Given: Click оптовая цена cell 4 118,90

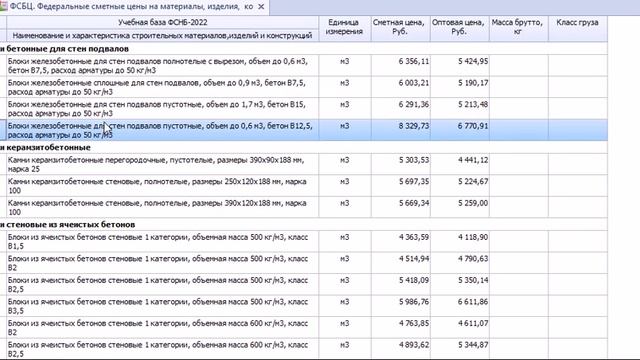Looking at the screenshot, I should click(460, 242).
